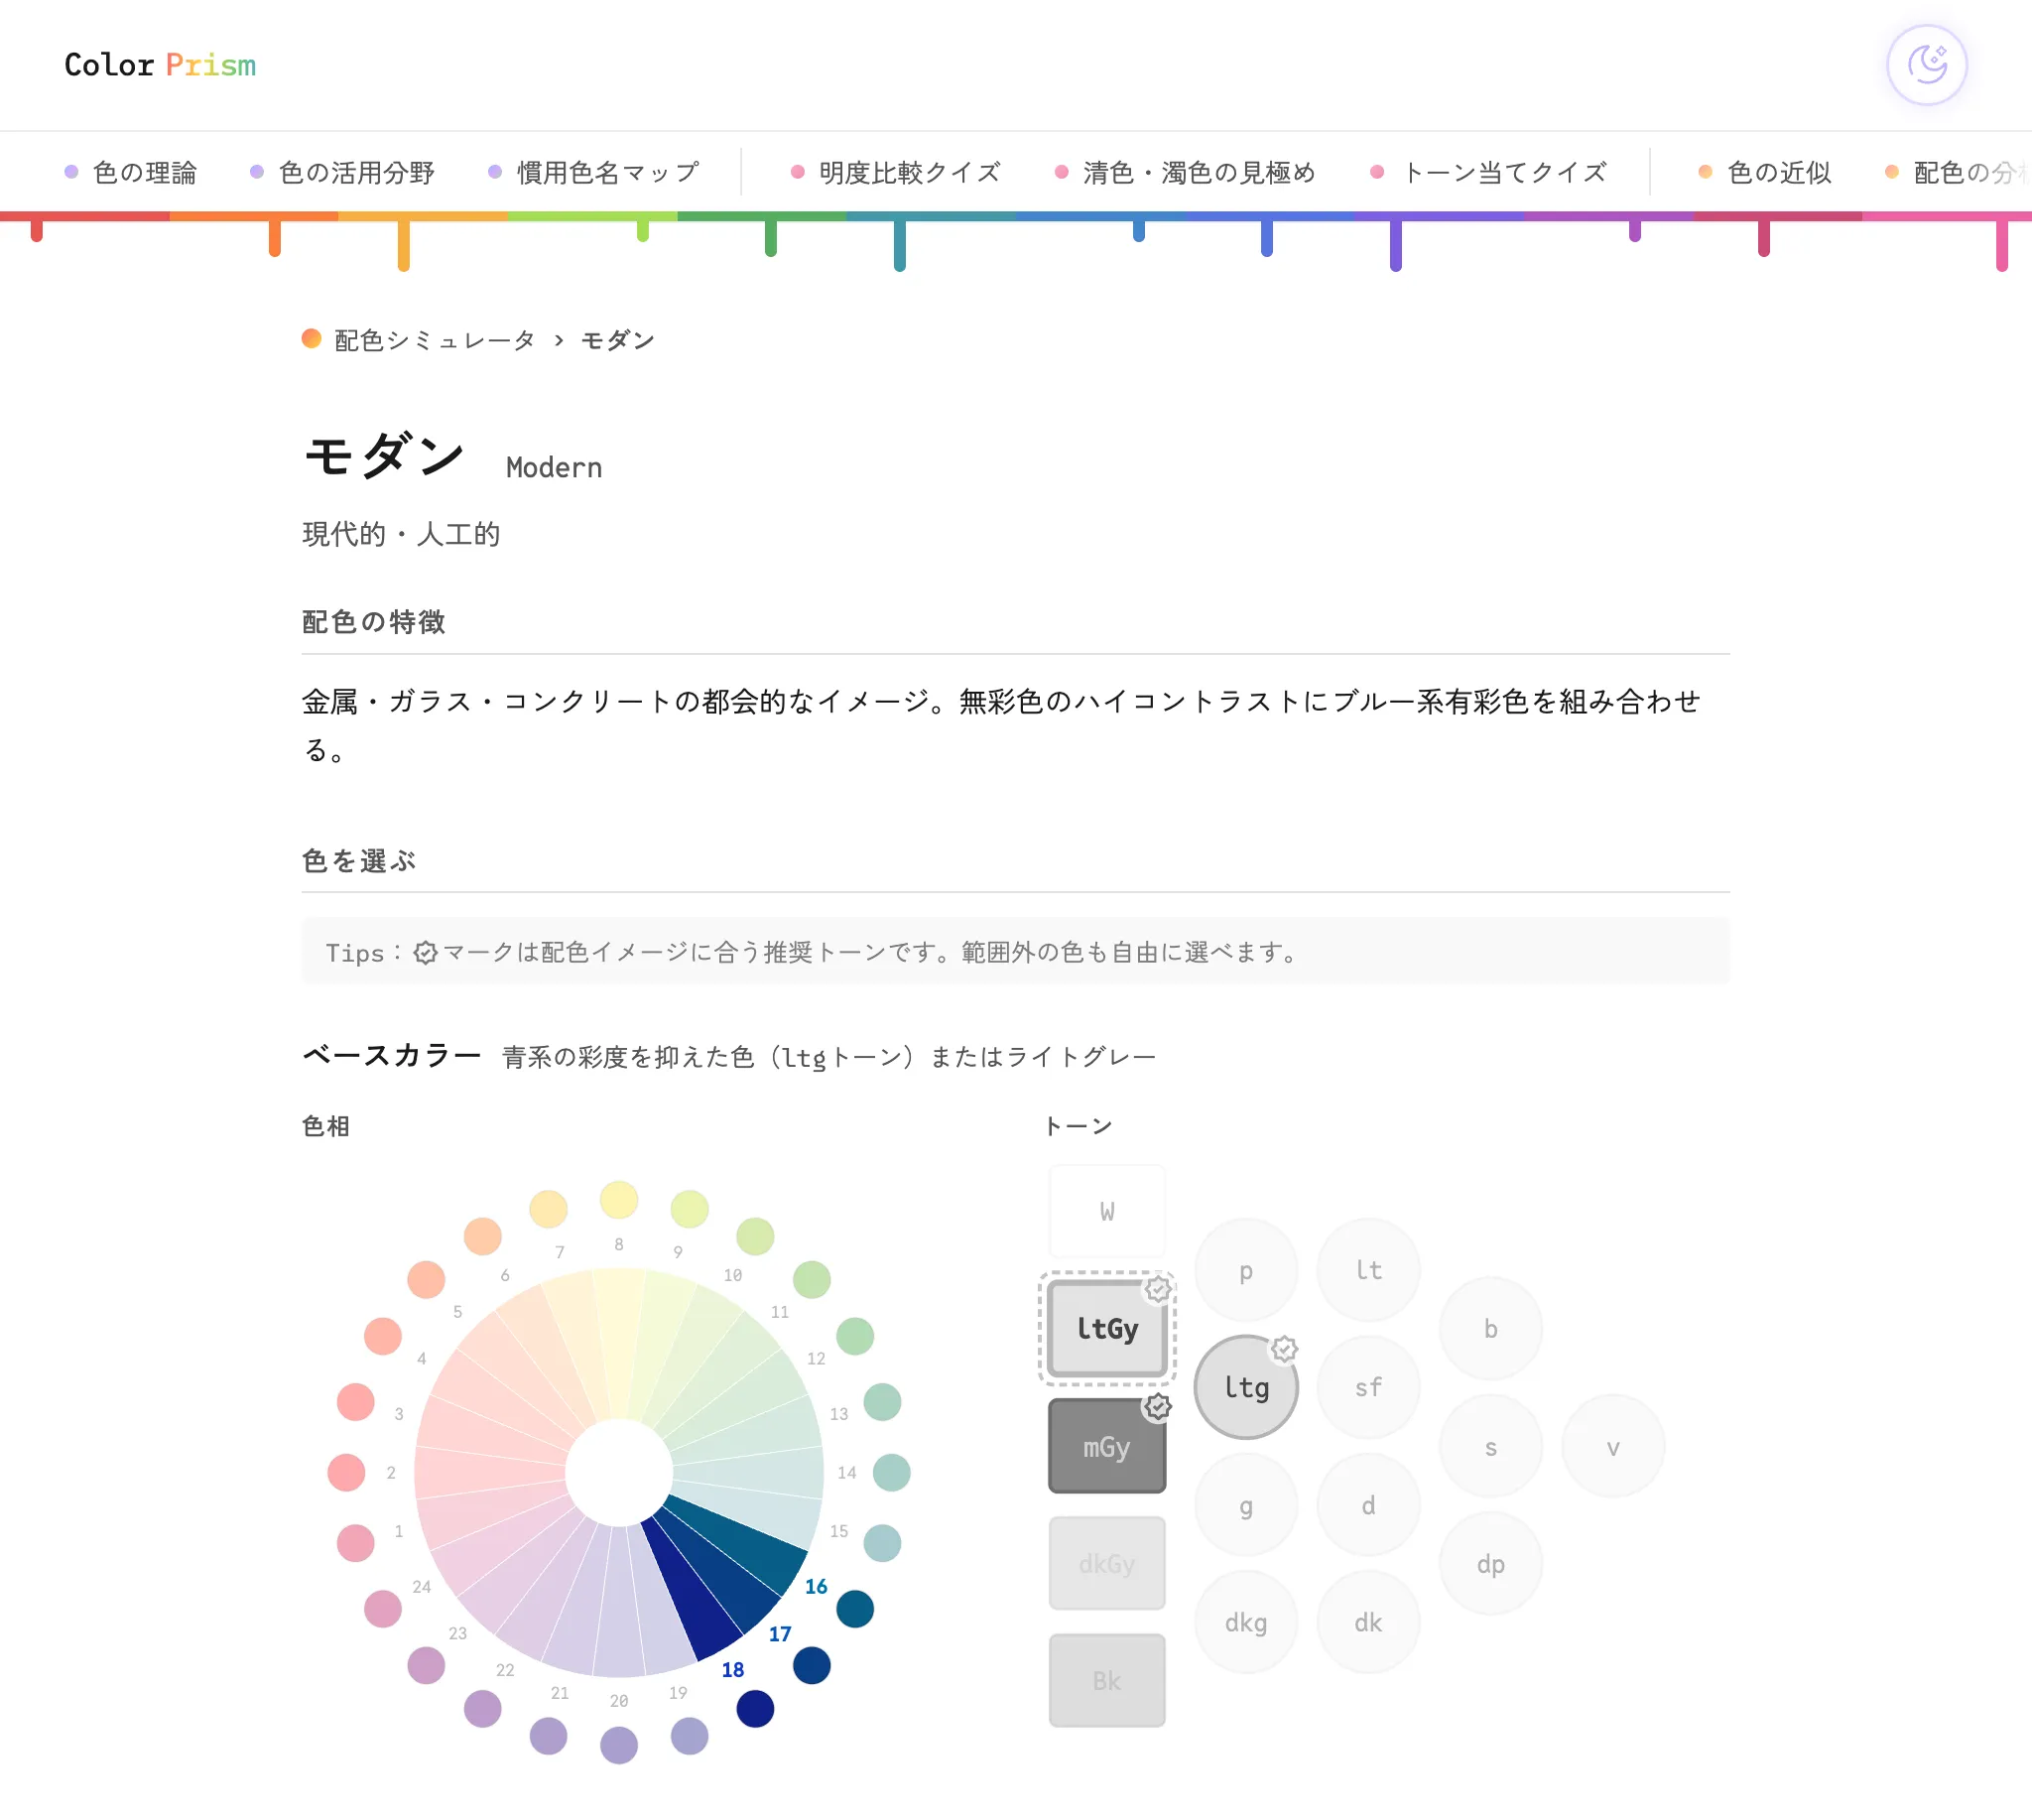Select the sf soft tone circle
2032x1820 pixels.
coord(1368,1387)
